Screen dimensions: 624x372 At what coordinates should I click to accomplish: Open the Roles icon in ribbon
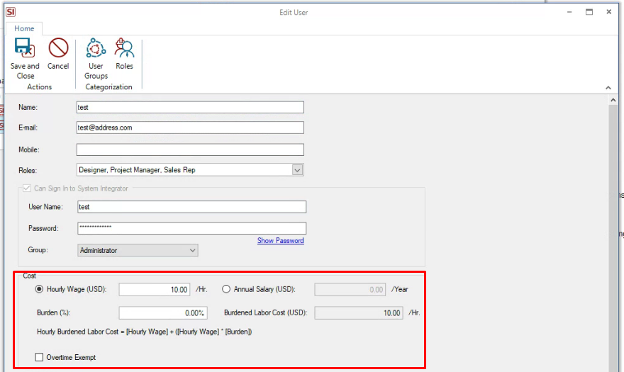[124, 48]
